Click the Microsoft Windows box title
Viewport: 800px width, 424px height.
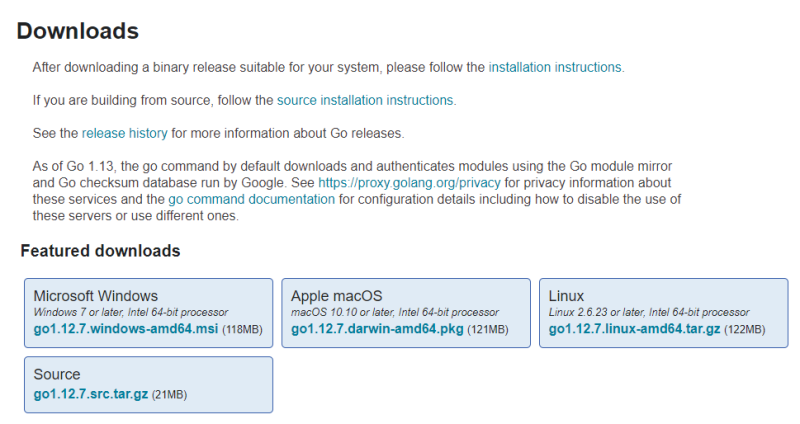tap(96, 296)
